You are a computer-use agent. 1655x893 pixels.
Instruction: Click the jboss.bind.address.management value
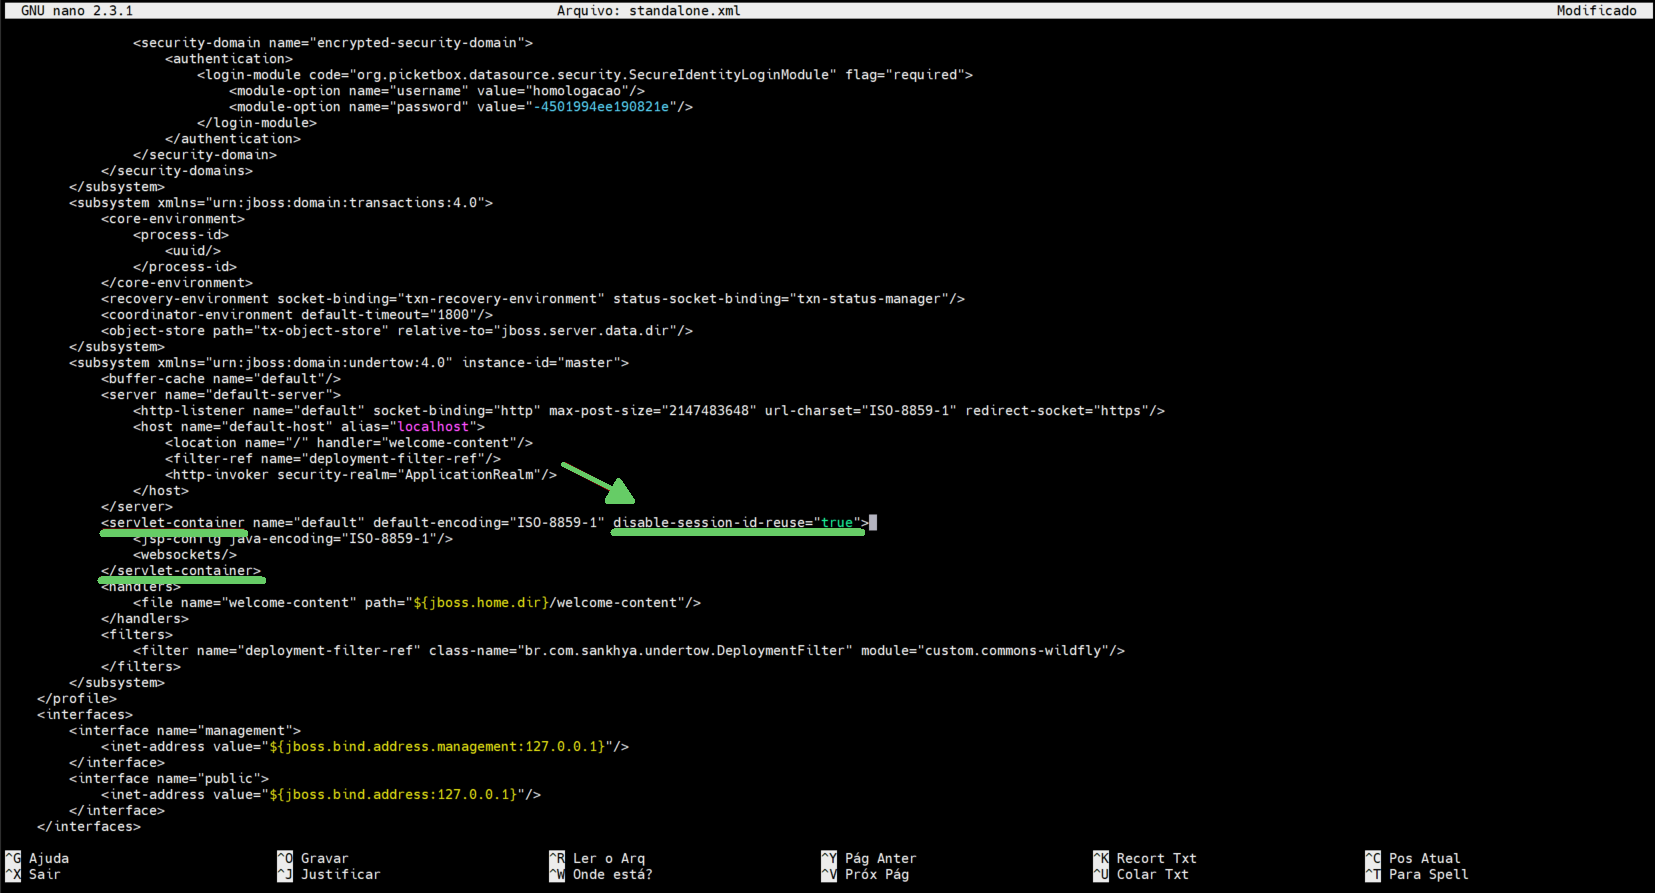pyautogui.click(x=437, y=747)
